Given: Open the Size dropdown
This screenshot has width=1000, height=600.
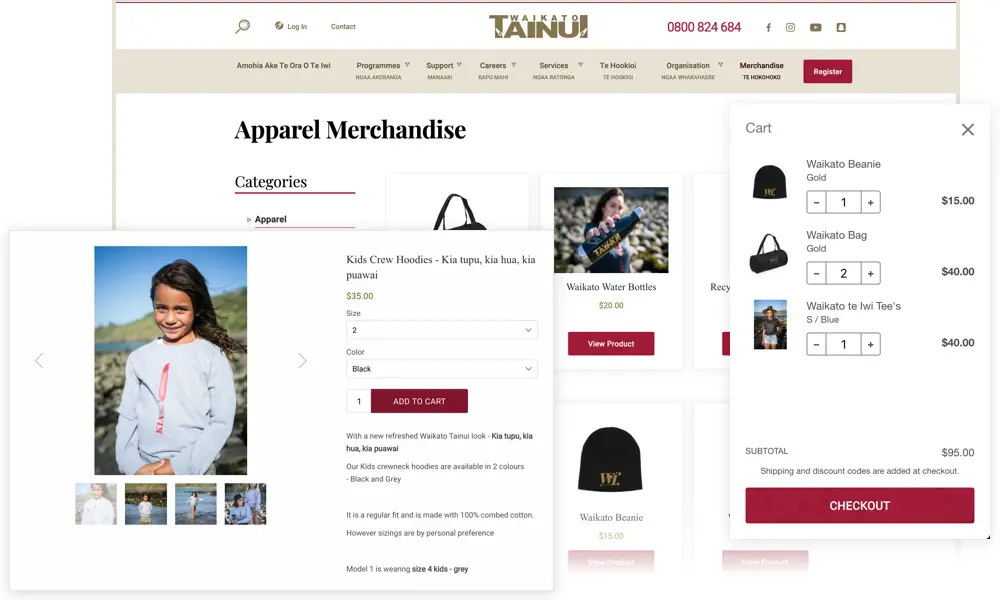Looking at the screenshot, I should point(441,330).
